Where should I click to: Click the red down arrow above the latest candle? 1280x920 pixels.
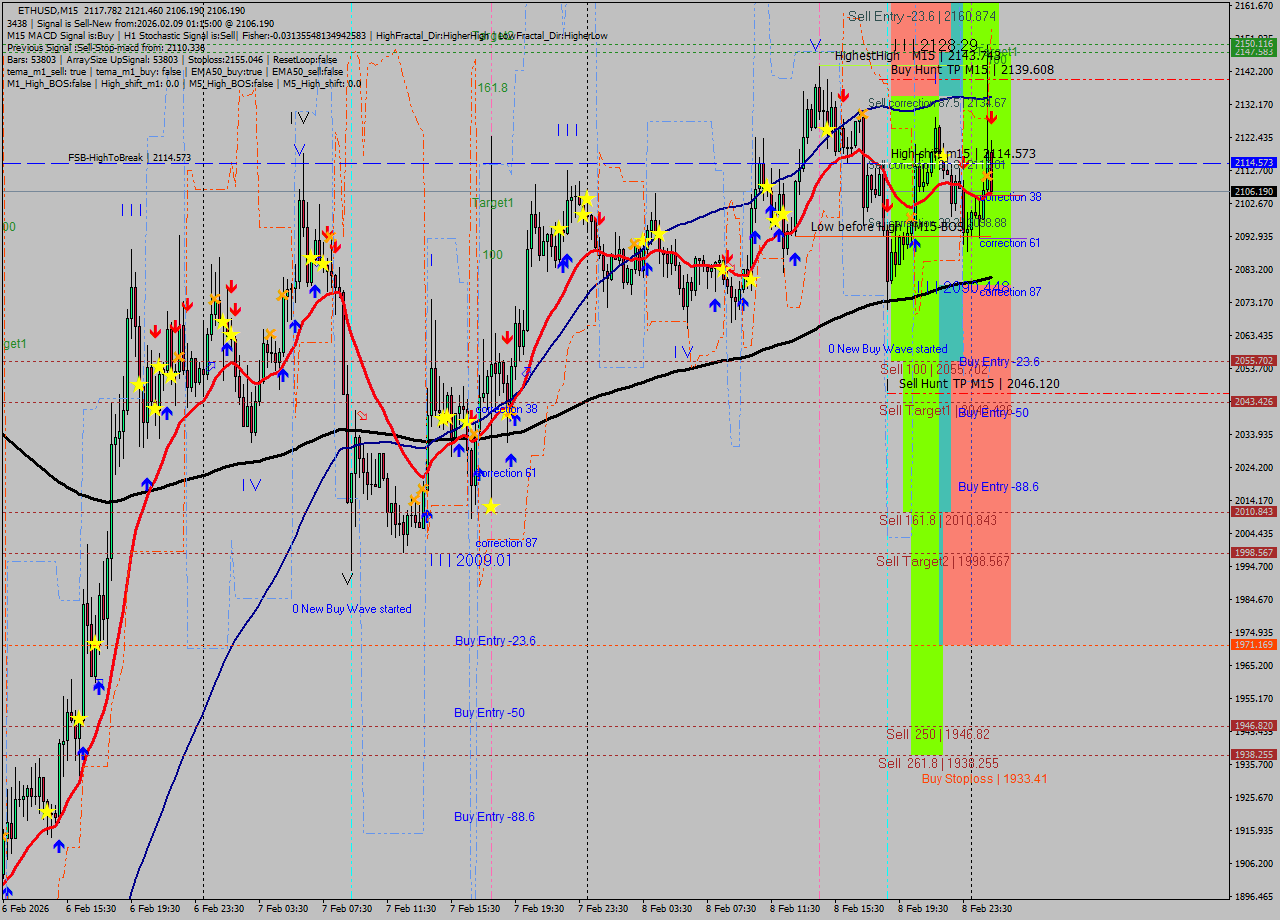[991, 118]
